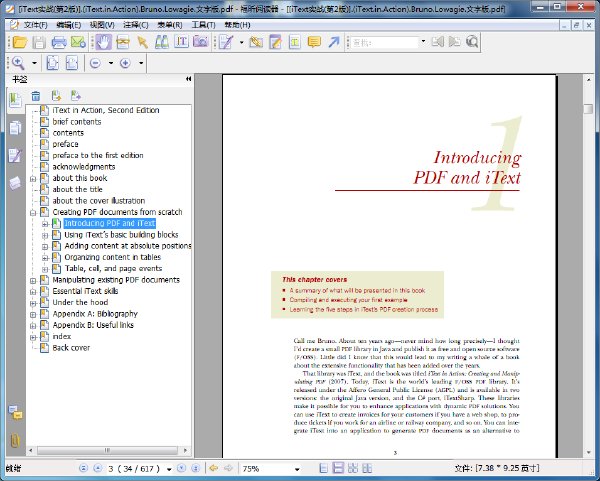
Task: Click the Print icon in toolbar
Action: point(59,42)
